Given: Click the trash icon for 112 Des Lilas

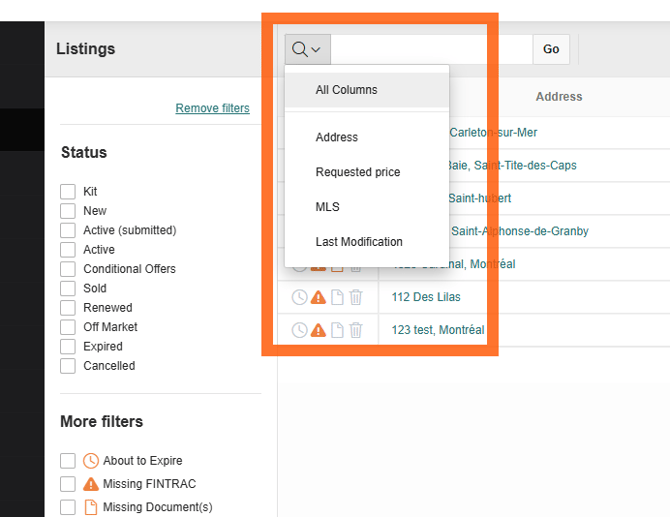Looking at the screenshot, I should click(x=356, y=297).
